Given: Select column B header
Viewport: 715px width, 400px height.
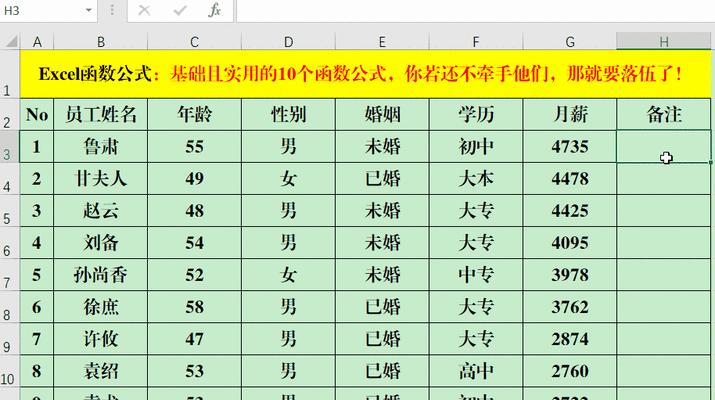Looking at the screenshot, I should click(x=101, y=42).
